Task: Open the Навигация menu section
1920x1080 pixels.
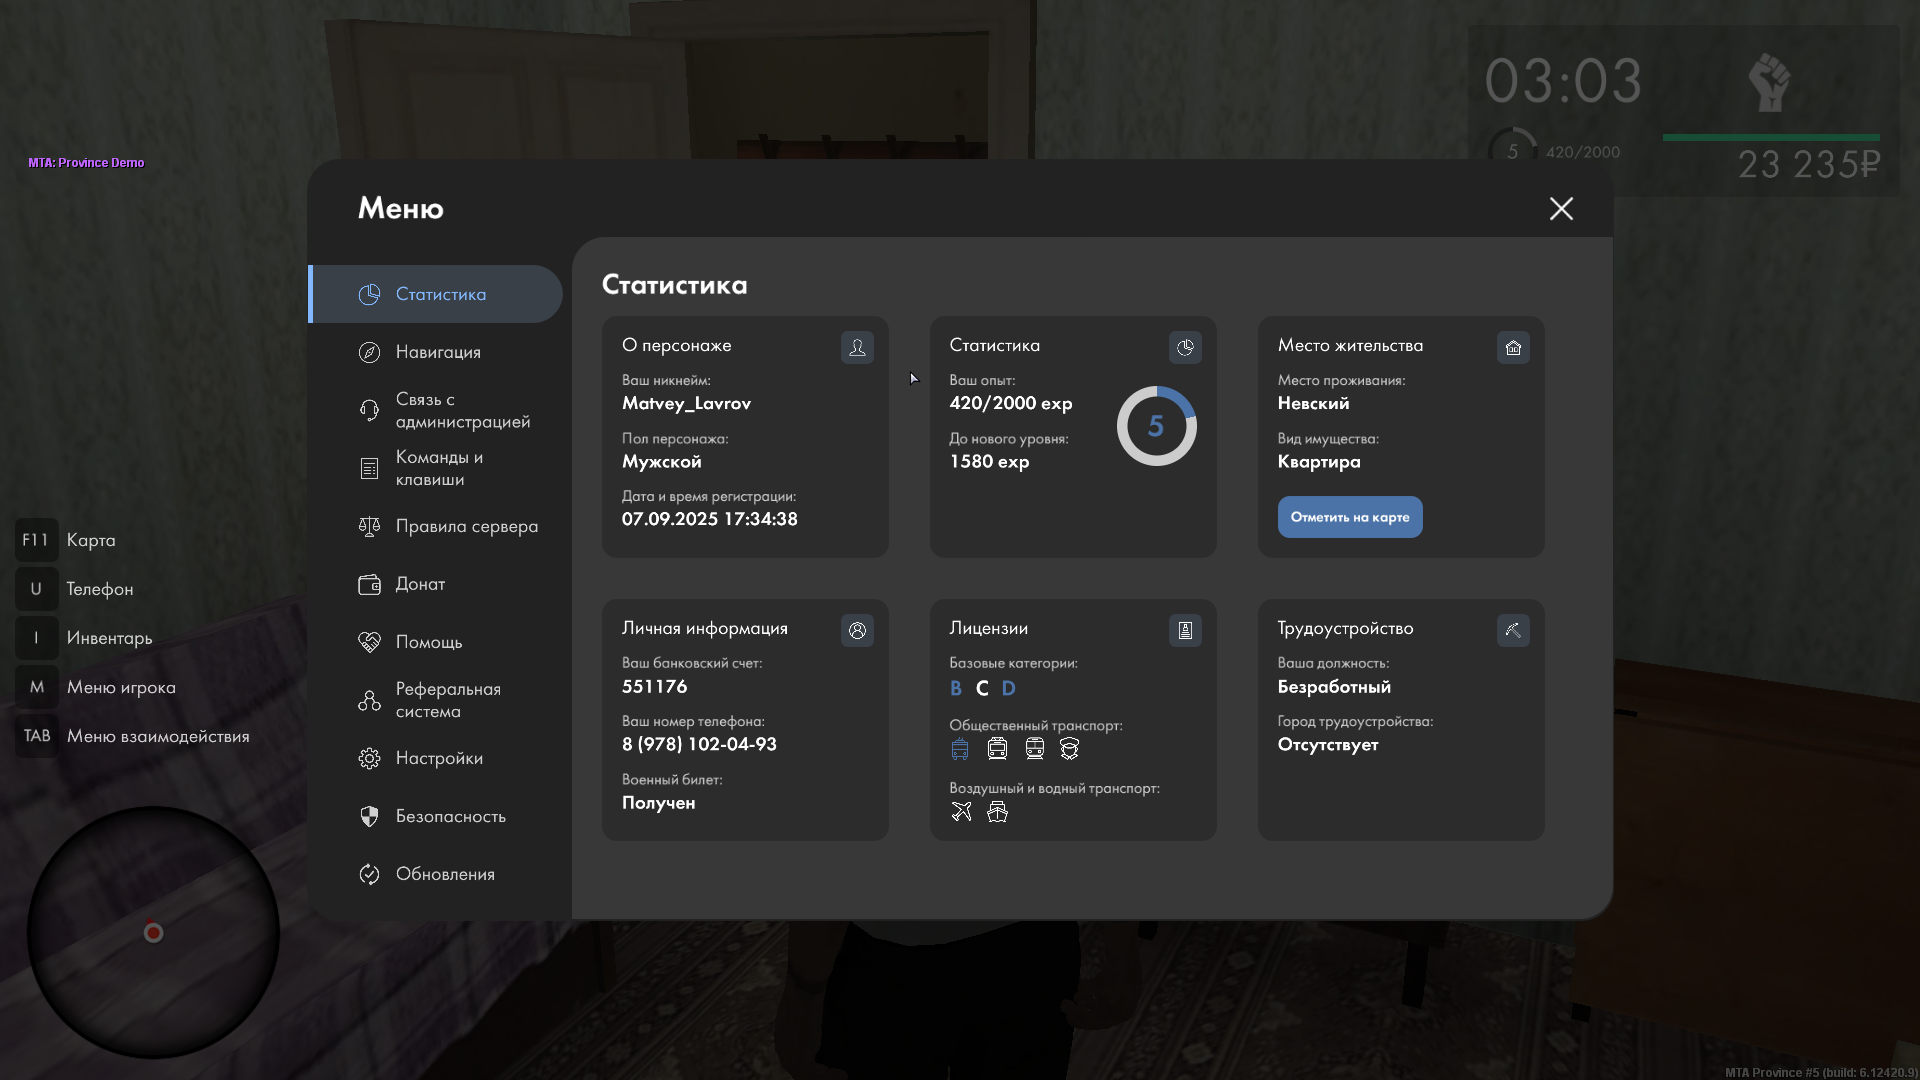Action: (x=437, y=352)
